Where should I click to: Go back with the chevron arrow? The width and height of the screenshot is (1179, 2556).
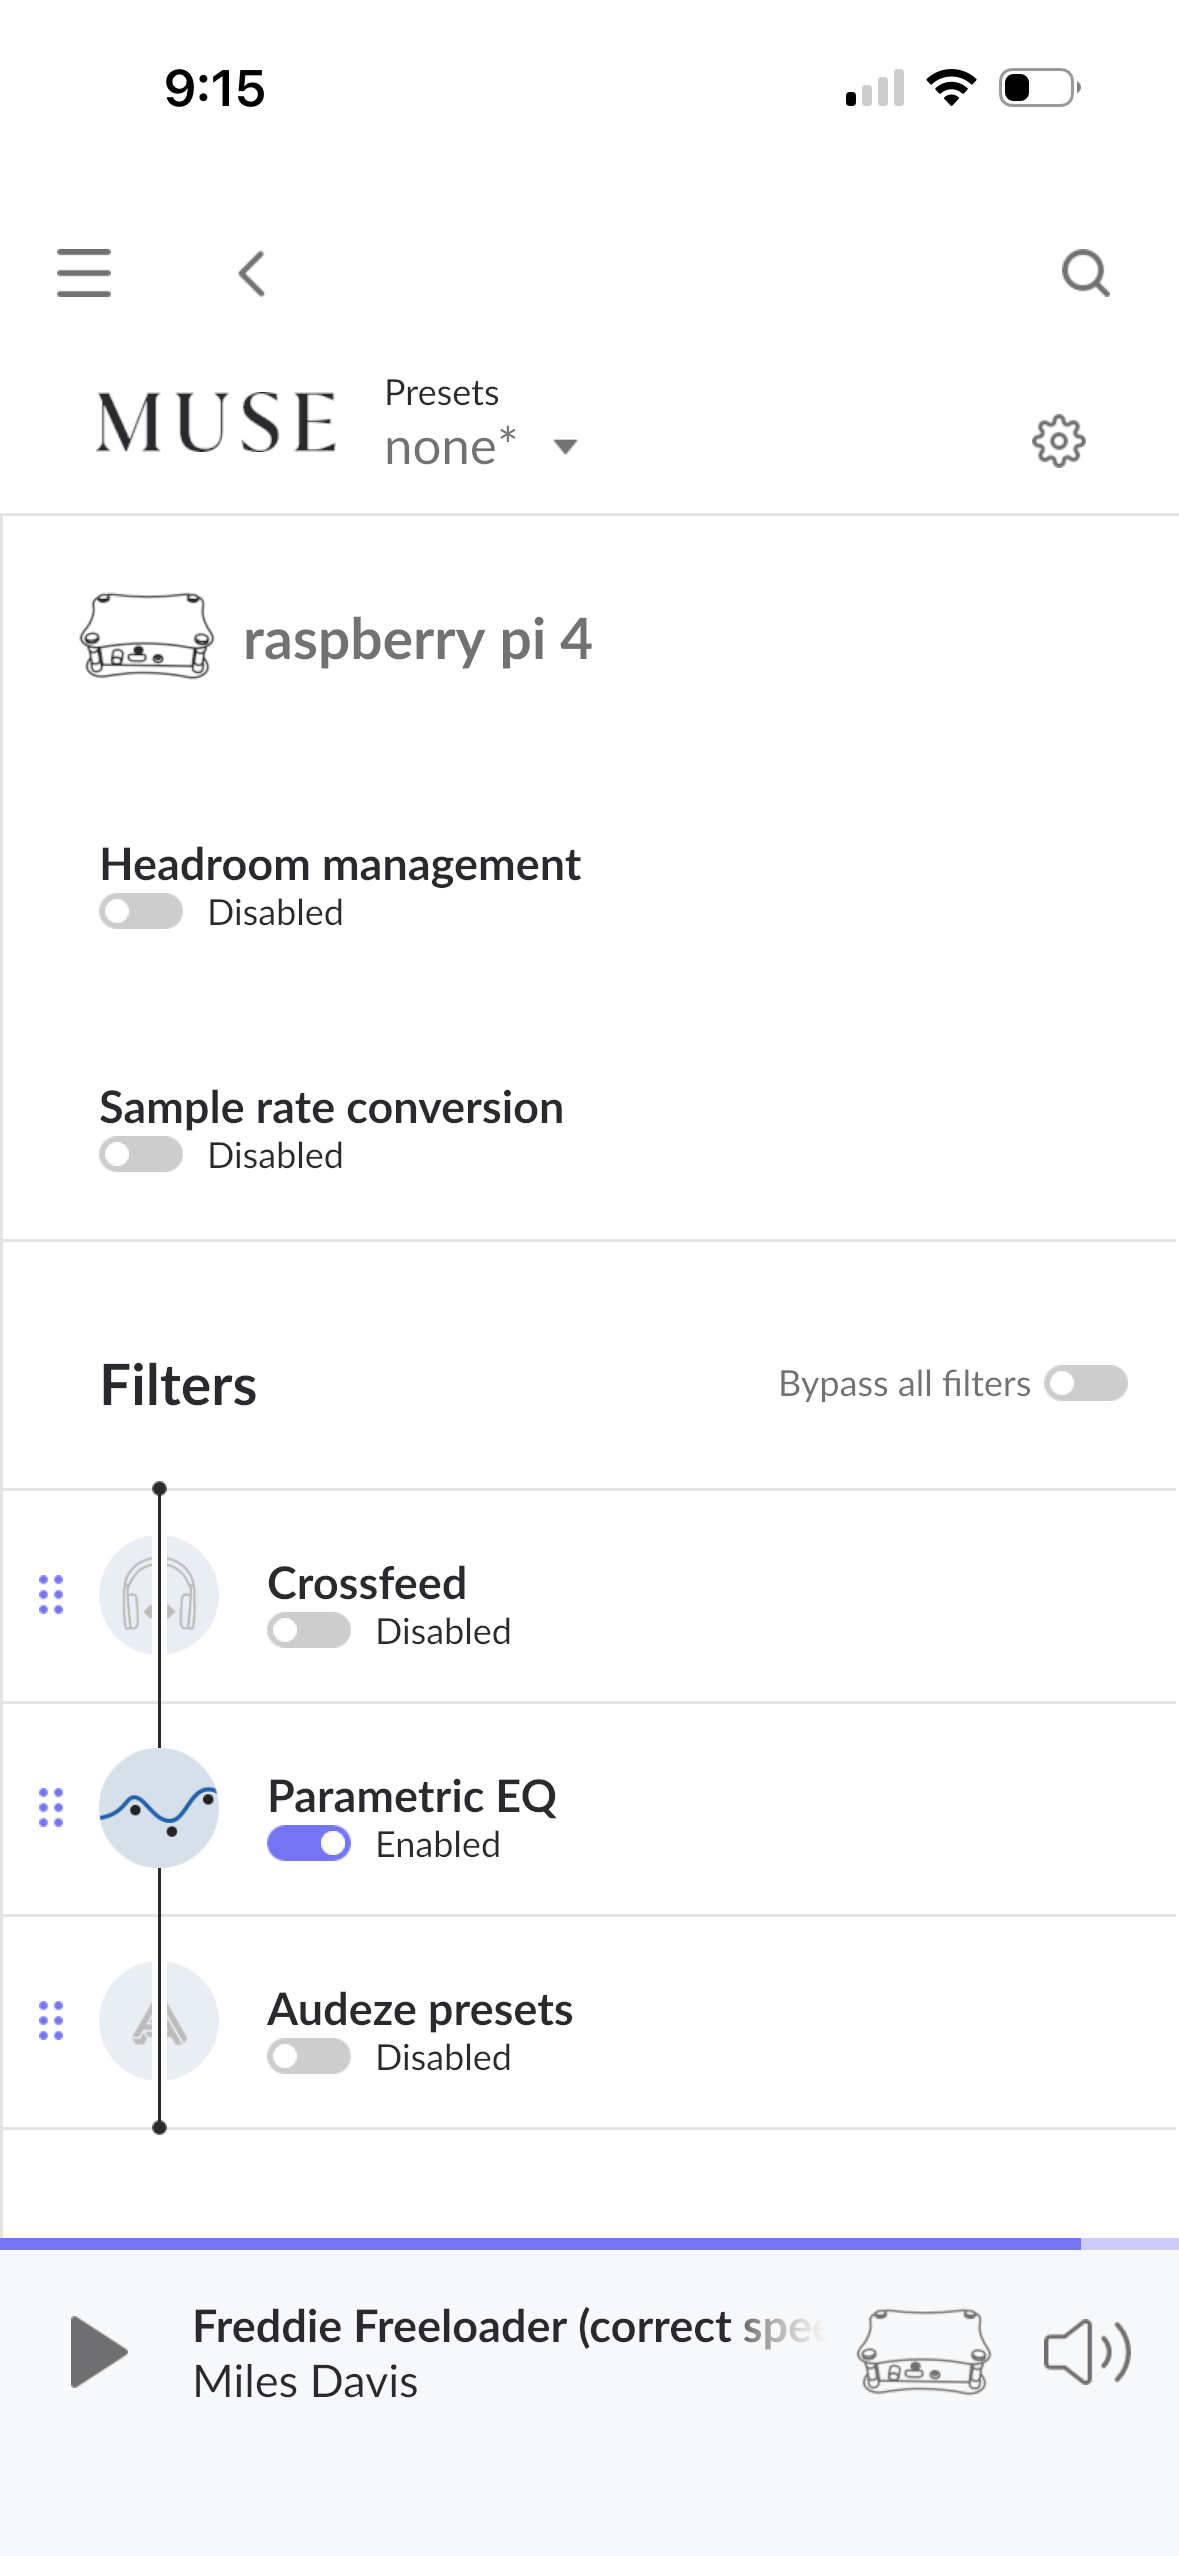click(252, 273)
